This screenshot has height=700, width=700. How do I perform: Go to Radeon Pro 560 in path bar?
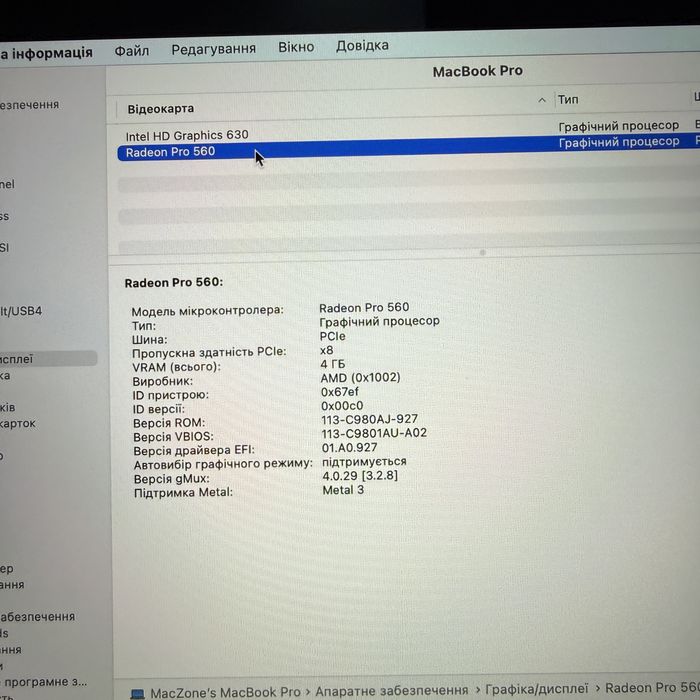(x=652, y=688)
